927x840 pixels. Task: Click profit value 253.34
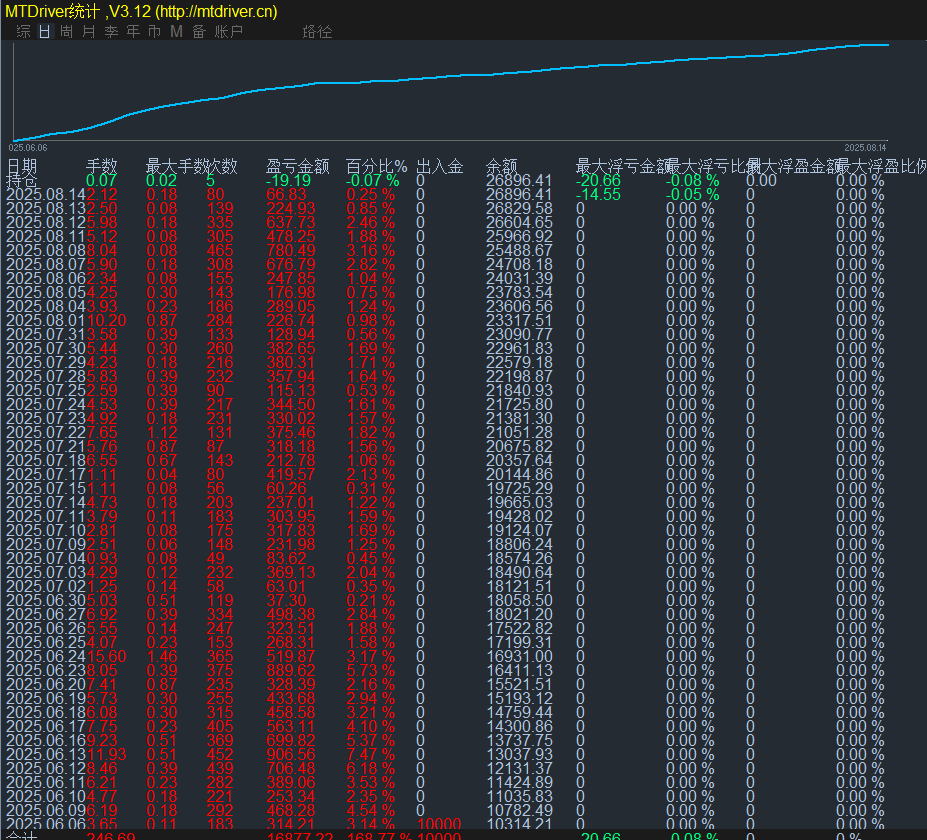(291, 797)
